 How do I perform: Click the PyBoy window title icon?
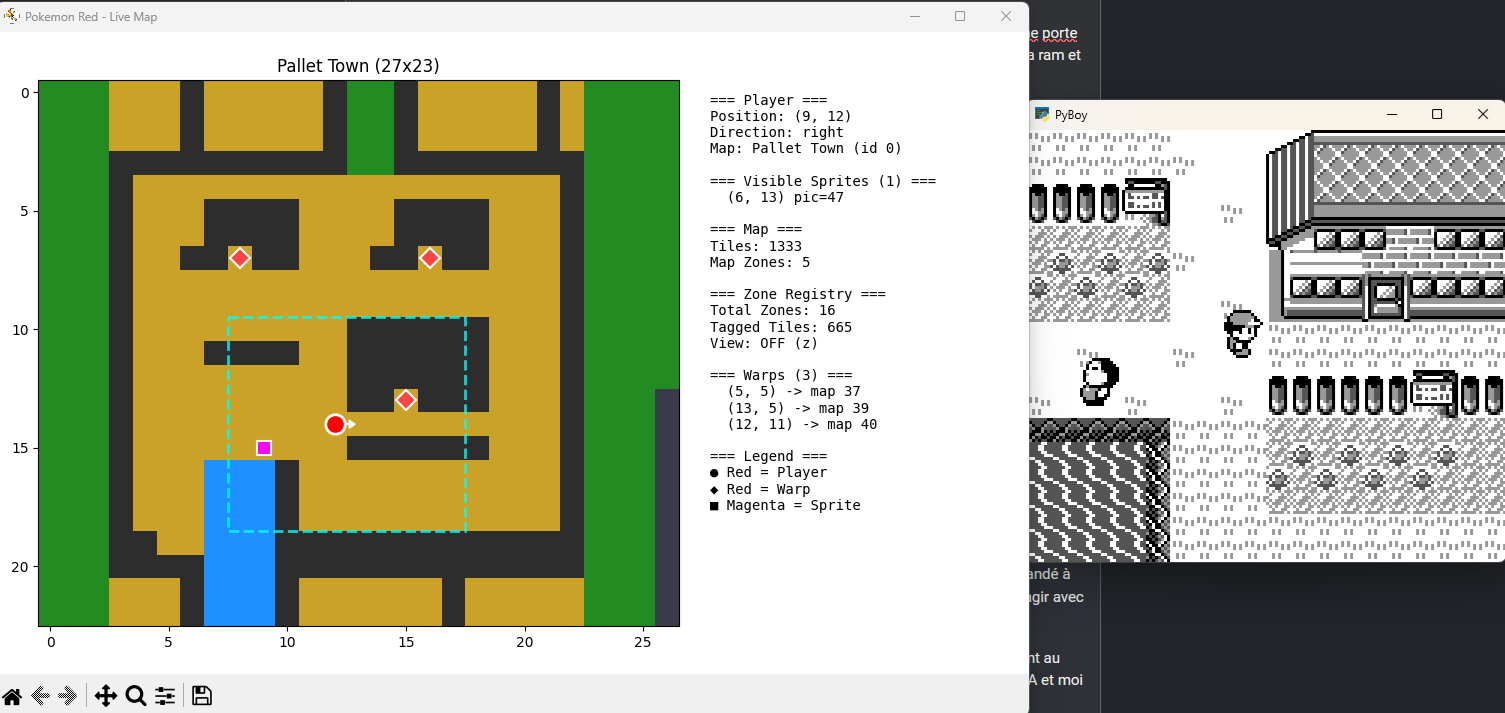coord(1042,115)
